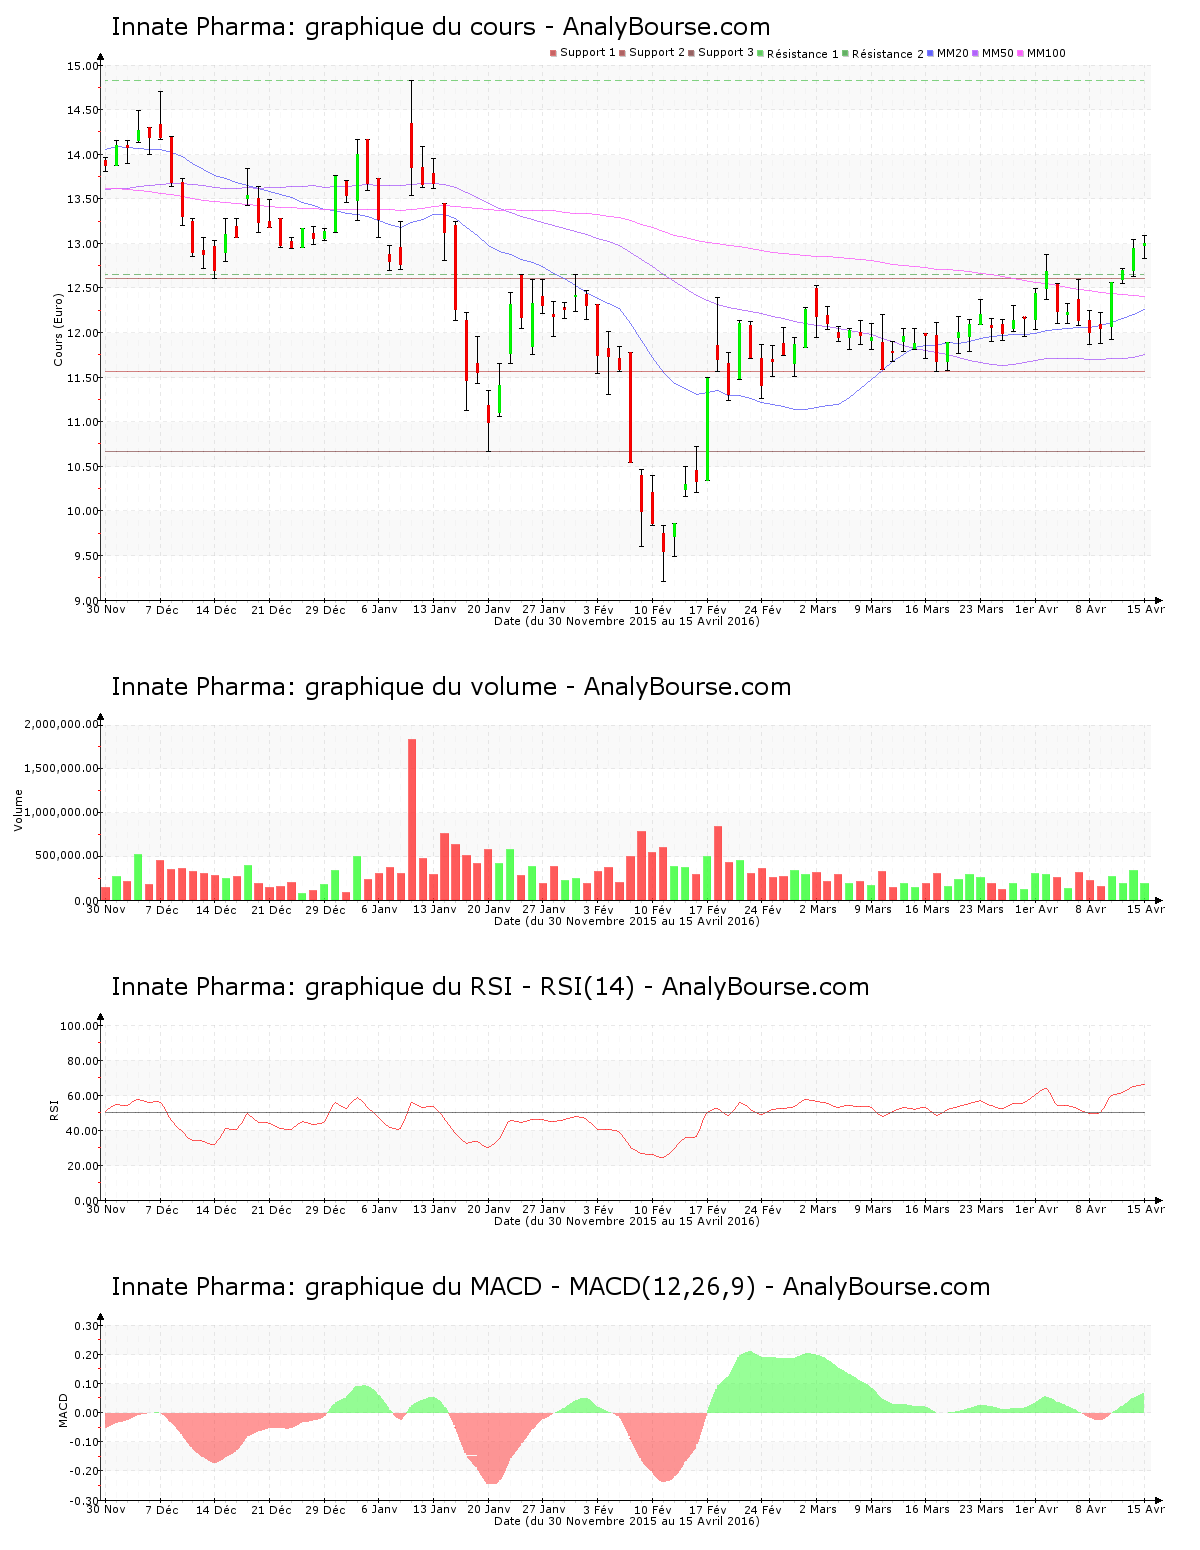Click the 'RSI' vertical axis label
This screenshot has height=1550, width=1200.
click(54, 1109)
